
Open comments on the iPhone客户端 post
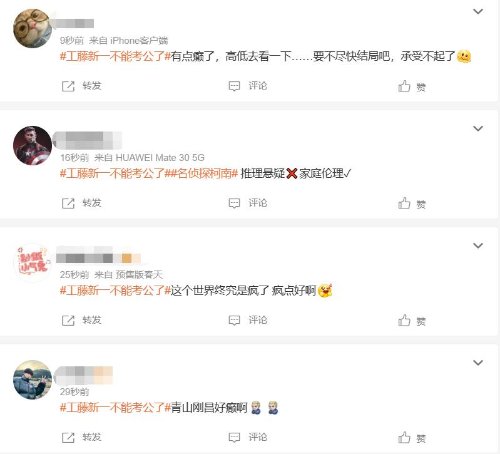click(x=248, y=86)
